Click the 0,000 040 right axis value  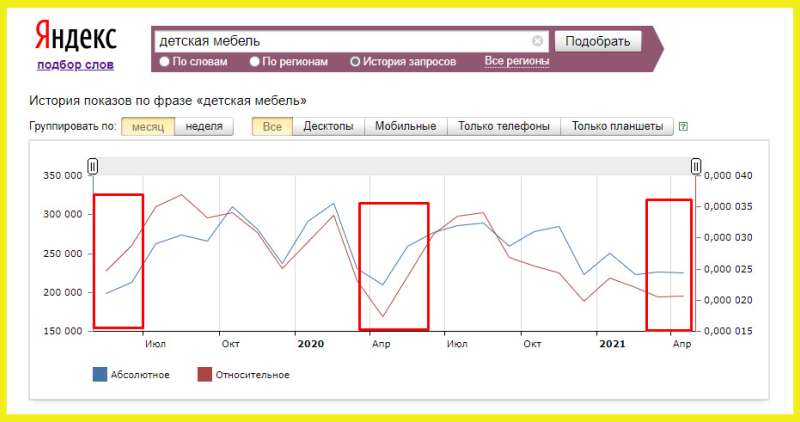point(729,176)
